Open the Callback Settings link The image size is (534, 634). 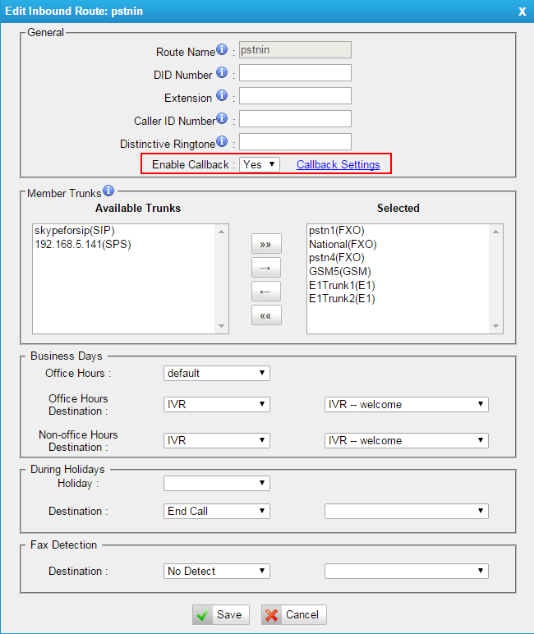(x=338, y=165)
